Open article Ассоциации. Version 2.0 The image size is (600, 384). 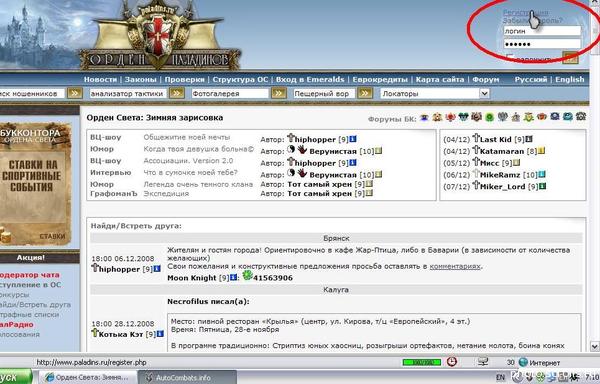point(188,161)
